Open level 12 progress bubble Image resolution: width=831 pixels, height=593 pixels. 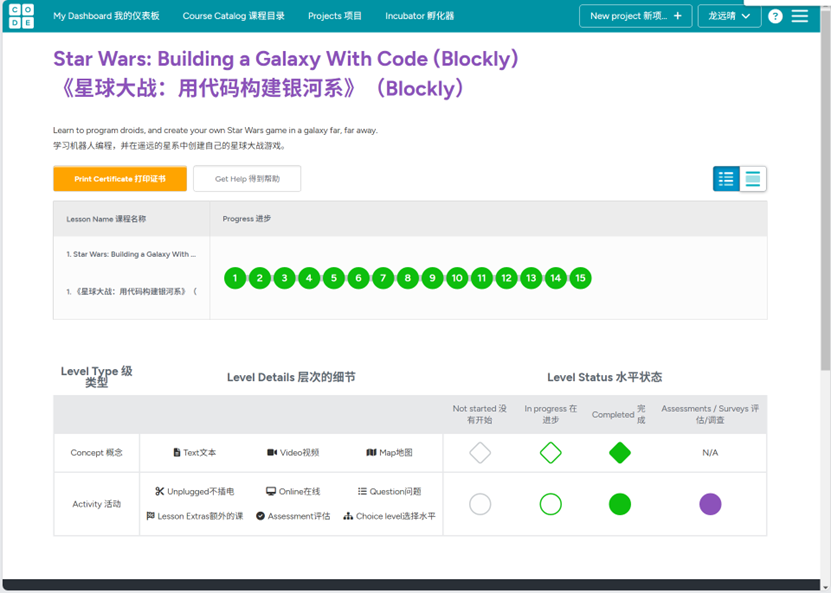pyautogui.click(x=507, y=278)
